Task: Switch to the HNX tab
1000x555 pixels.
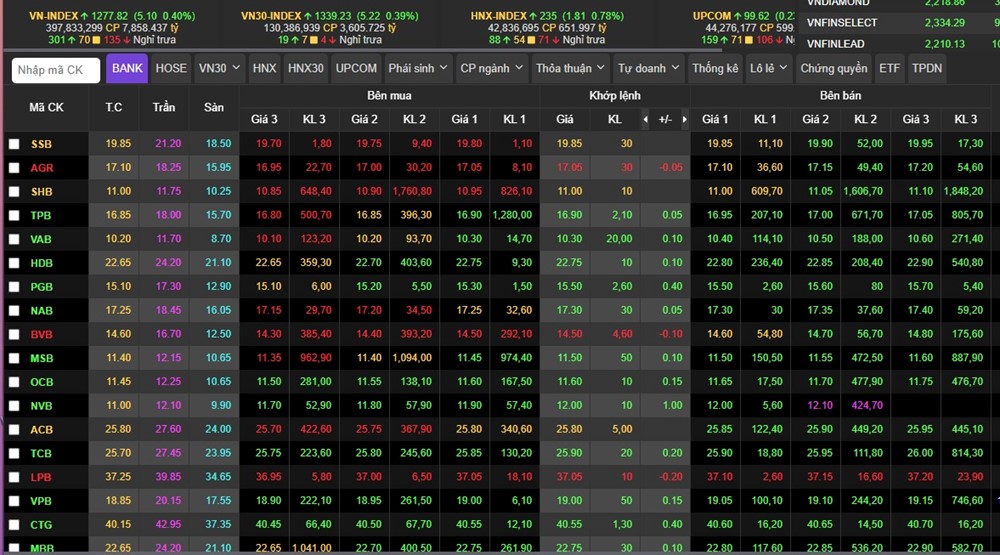Action: pyautogui.click(x=264, y=68)
